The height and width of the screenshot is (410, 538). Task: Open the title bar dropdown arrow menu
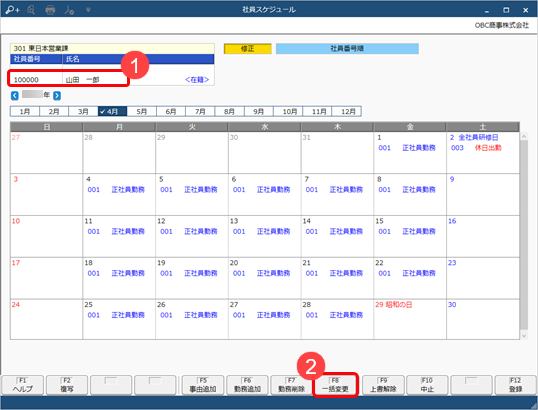click(88, 10)
